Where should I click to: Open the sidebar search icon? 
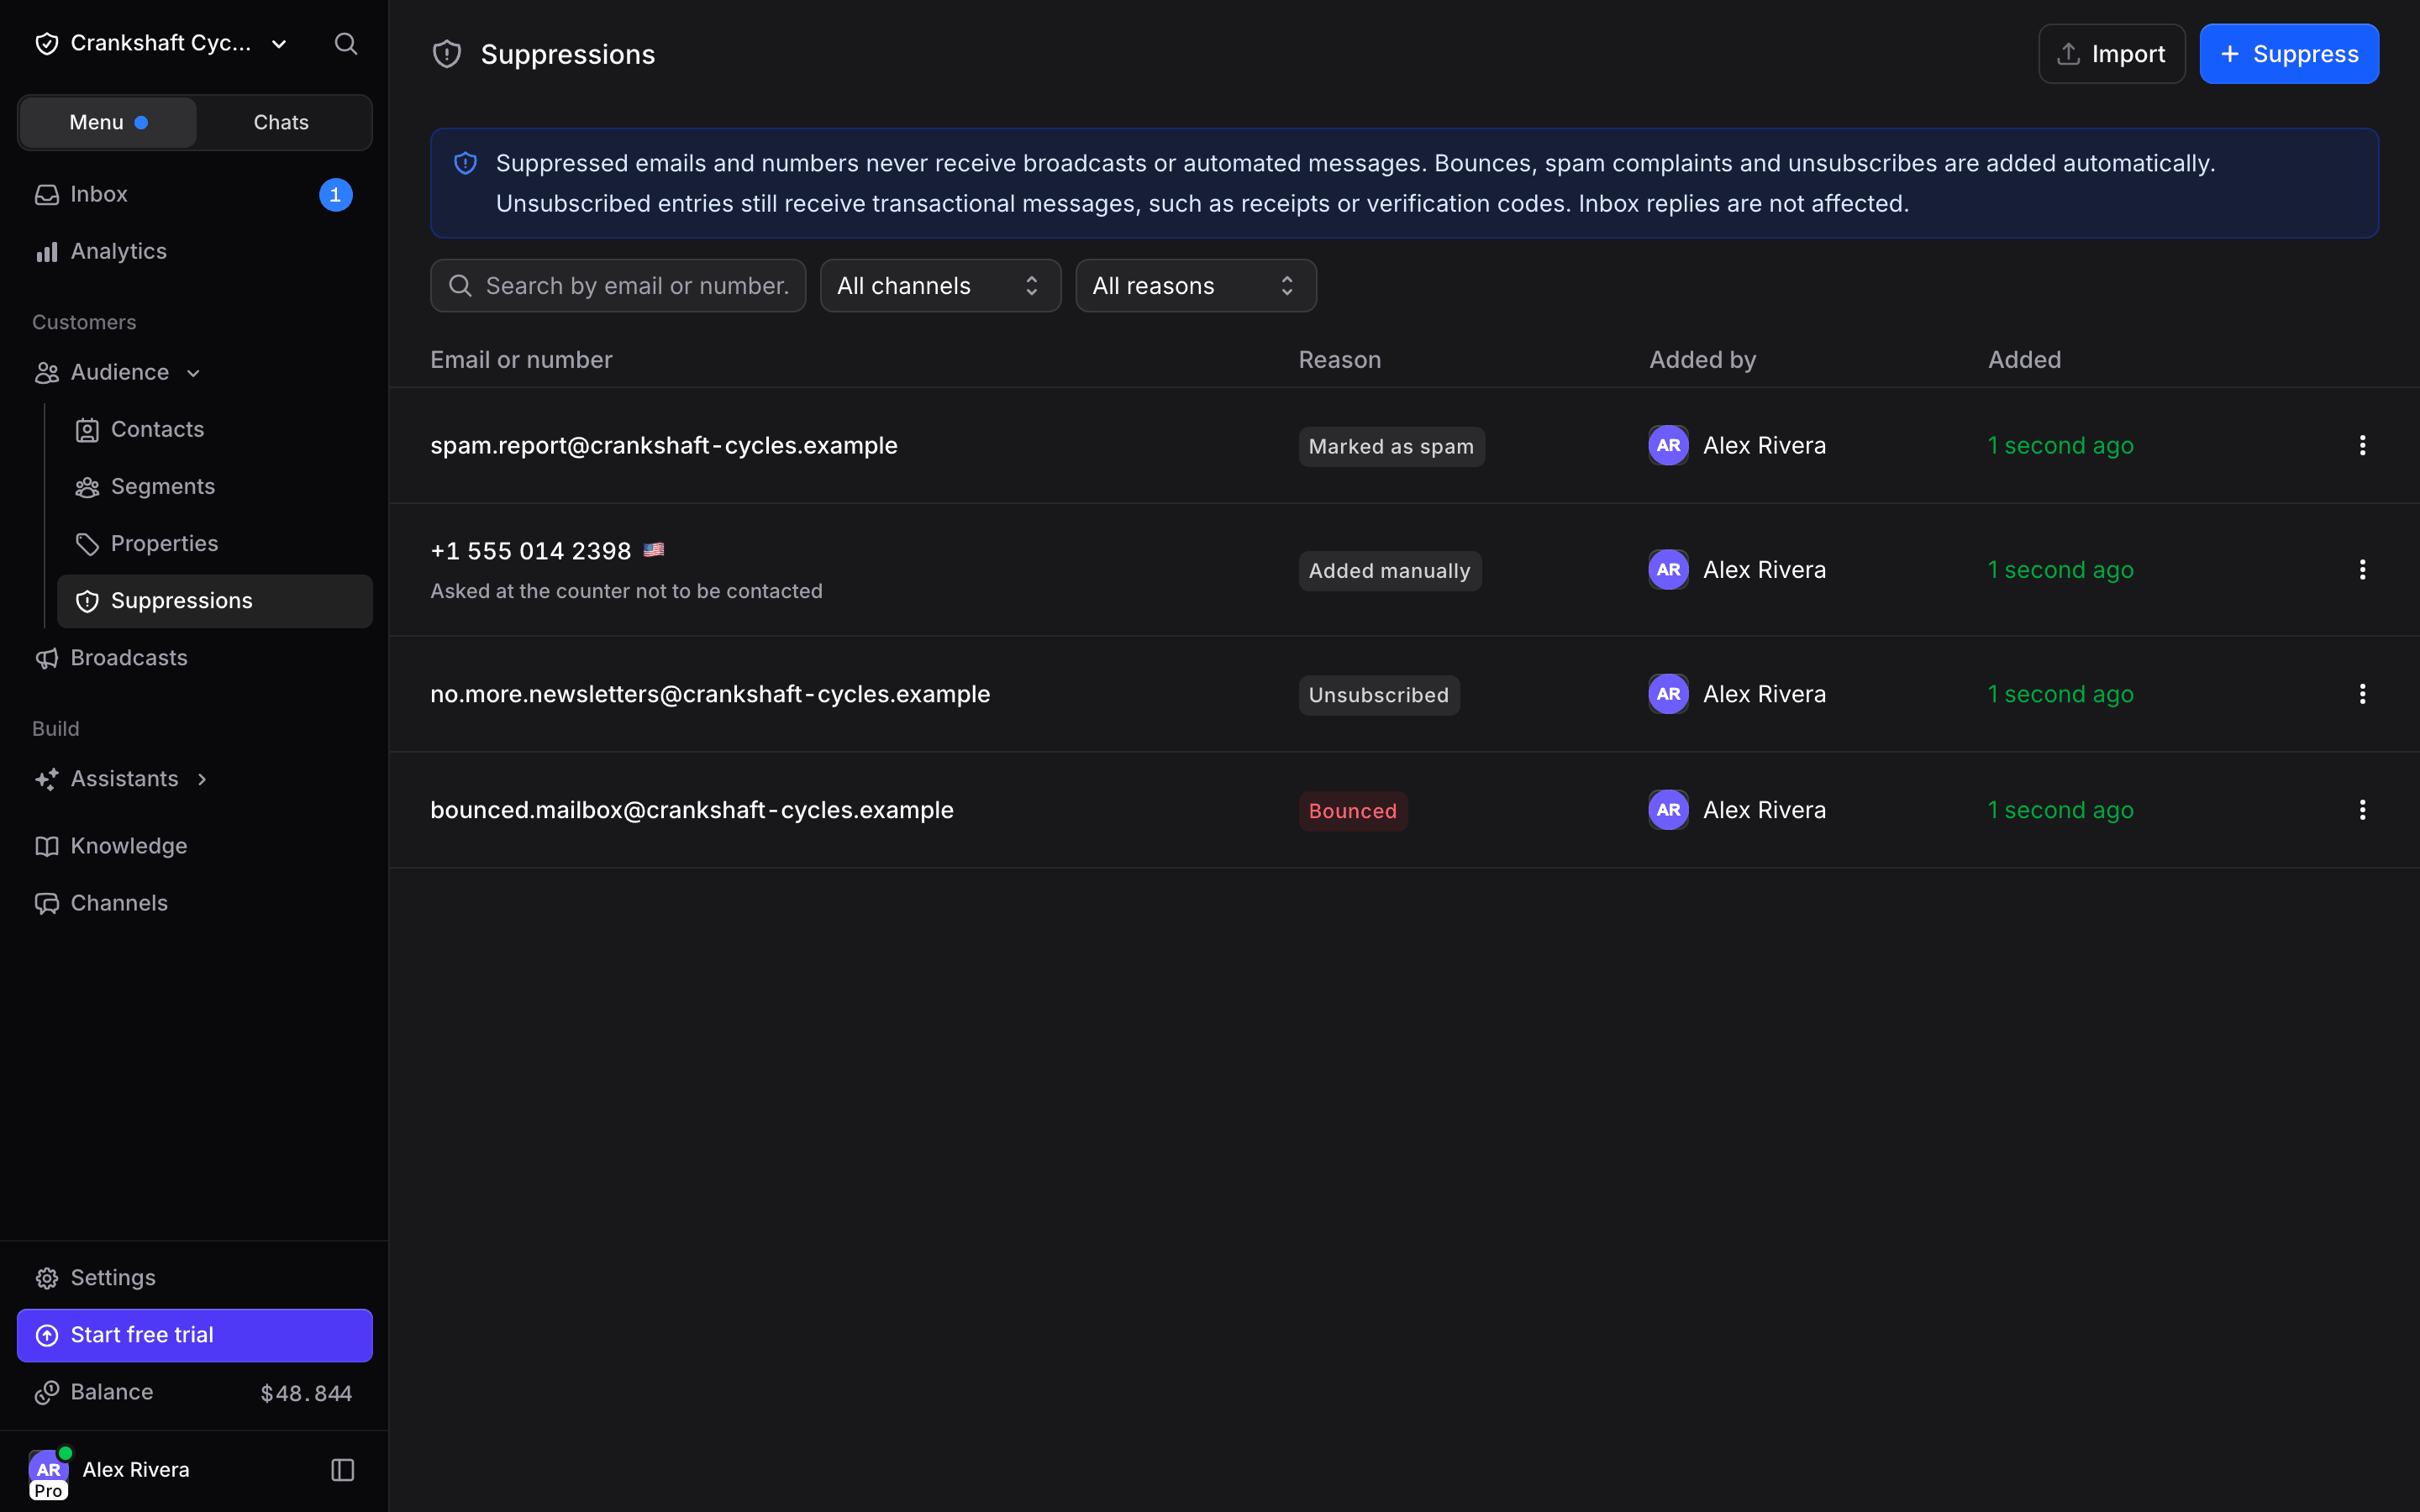tap(346, 43)
